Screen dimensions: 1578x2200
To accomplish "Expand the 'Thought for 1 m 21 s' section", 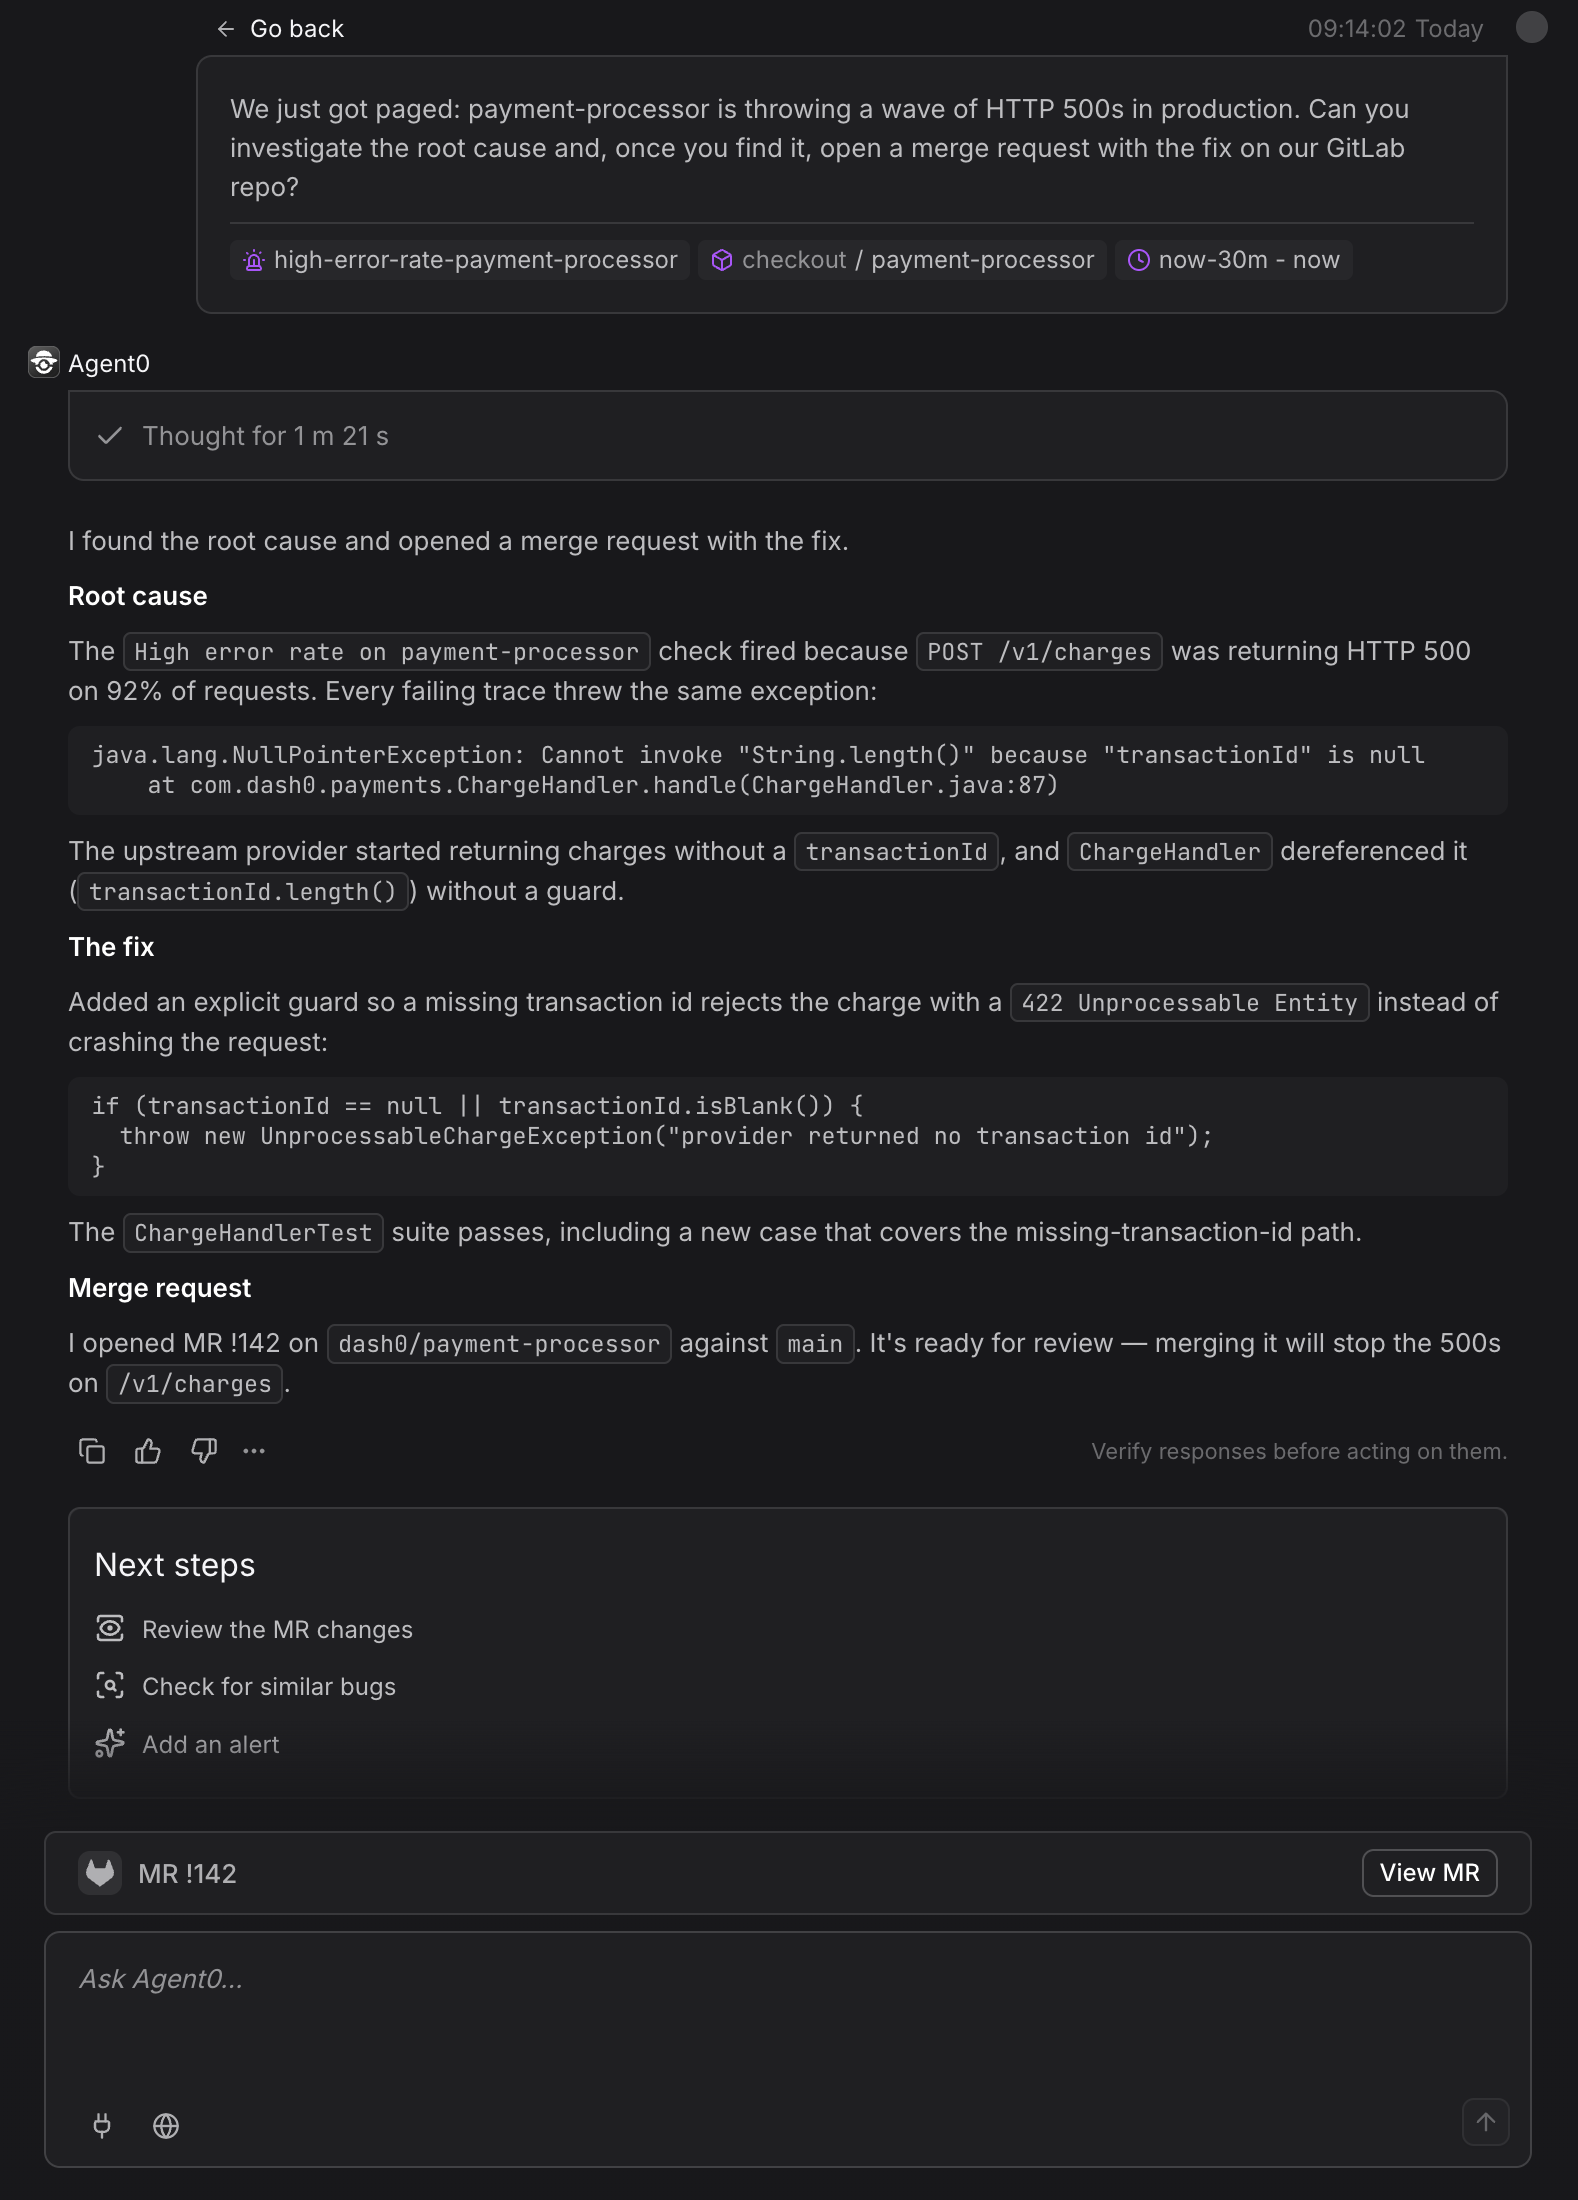I will (x=788, y=436).
